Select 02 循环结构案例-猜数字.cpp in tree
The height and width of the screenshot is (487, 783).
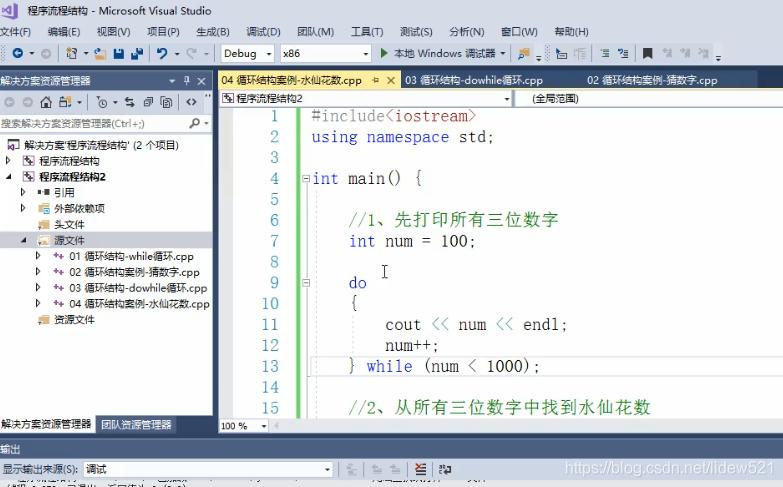tap(134, 272)
